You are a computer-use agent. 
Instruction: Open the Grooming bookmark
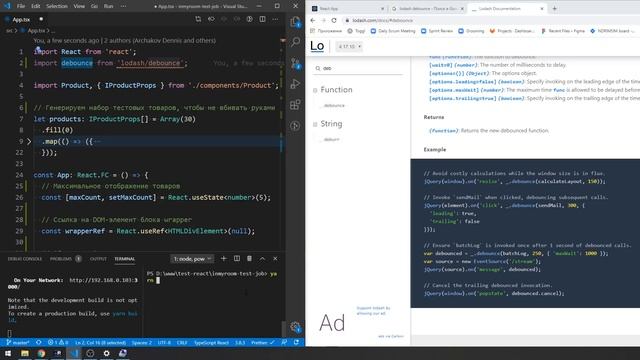point(471,31)
